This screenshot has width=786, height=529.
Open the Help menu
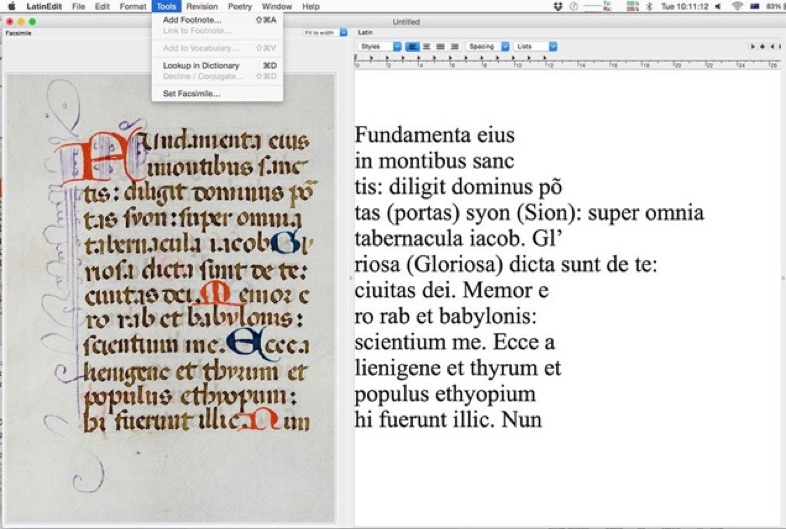311,7
